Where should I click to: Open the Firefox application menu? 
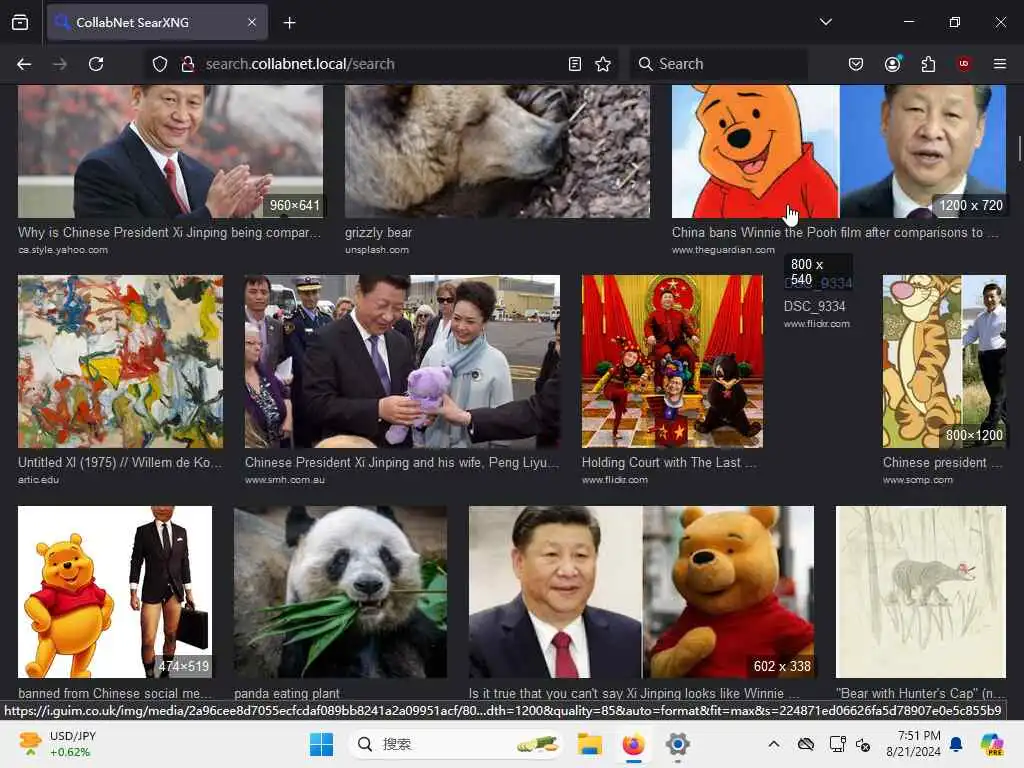pyautogui.click(x=1000, y=64)
